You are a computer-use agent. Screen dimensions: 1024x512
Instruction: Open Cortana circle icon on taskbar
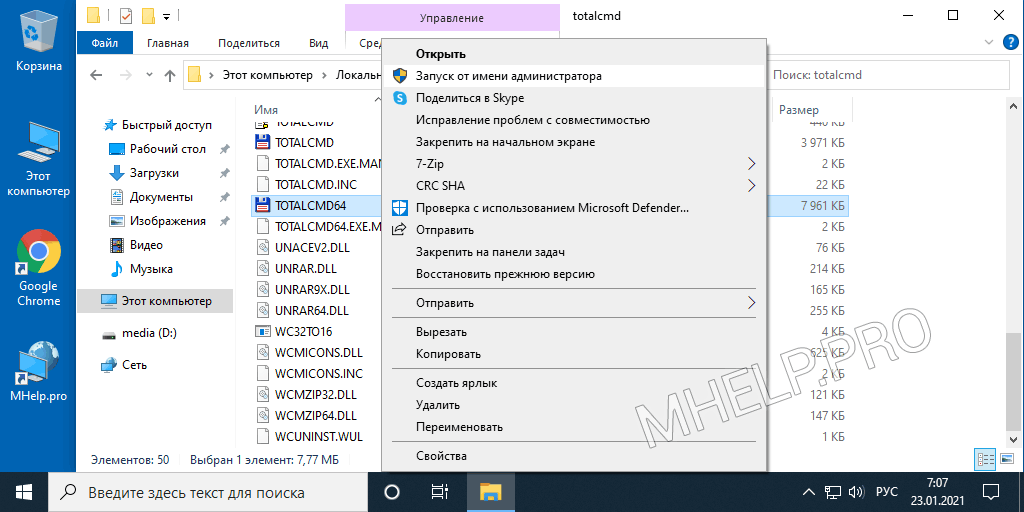click(392, 492)
